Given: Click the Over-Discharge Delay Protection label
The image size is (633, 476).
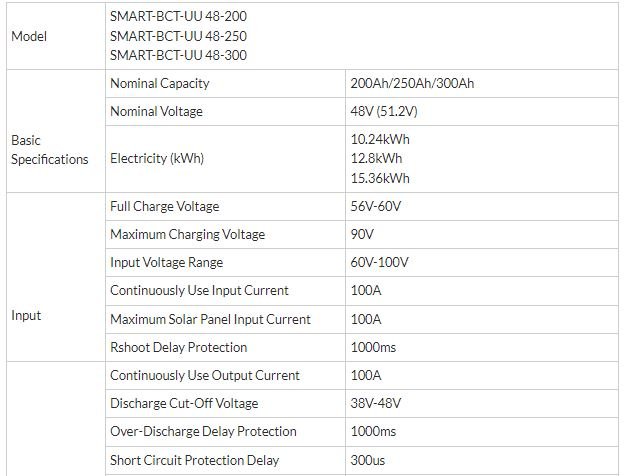Looking at the screenshot, I should click(x=203, y=431).
